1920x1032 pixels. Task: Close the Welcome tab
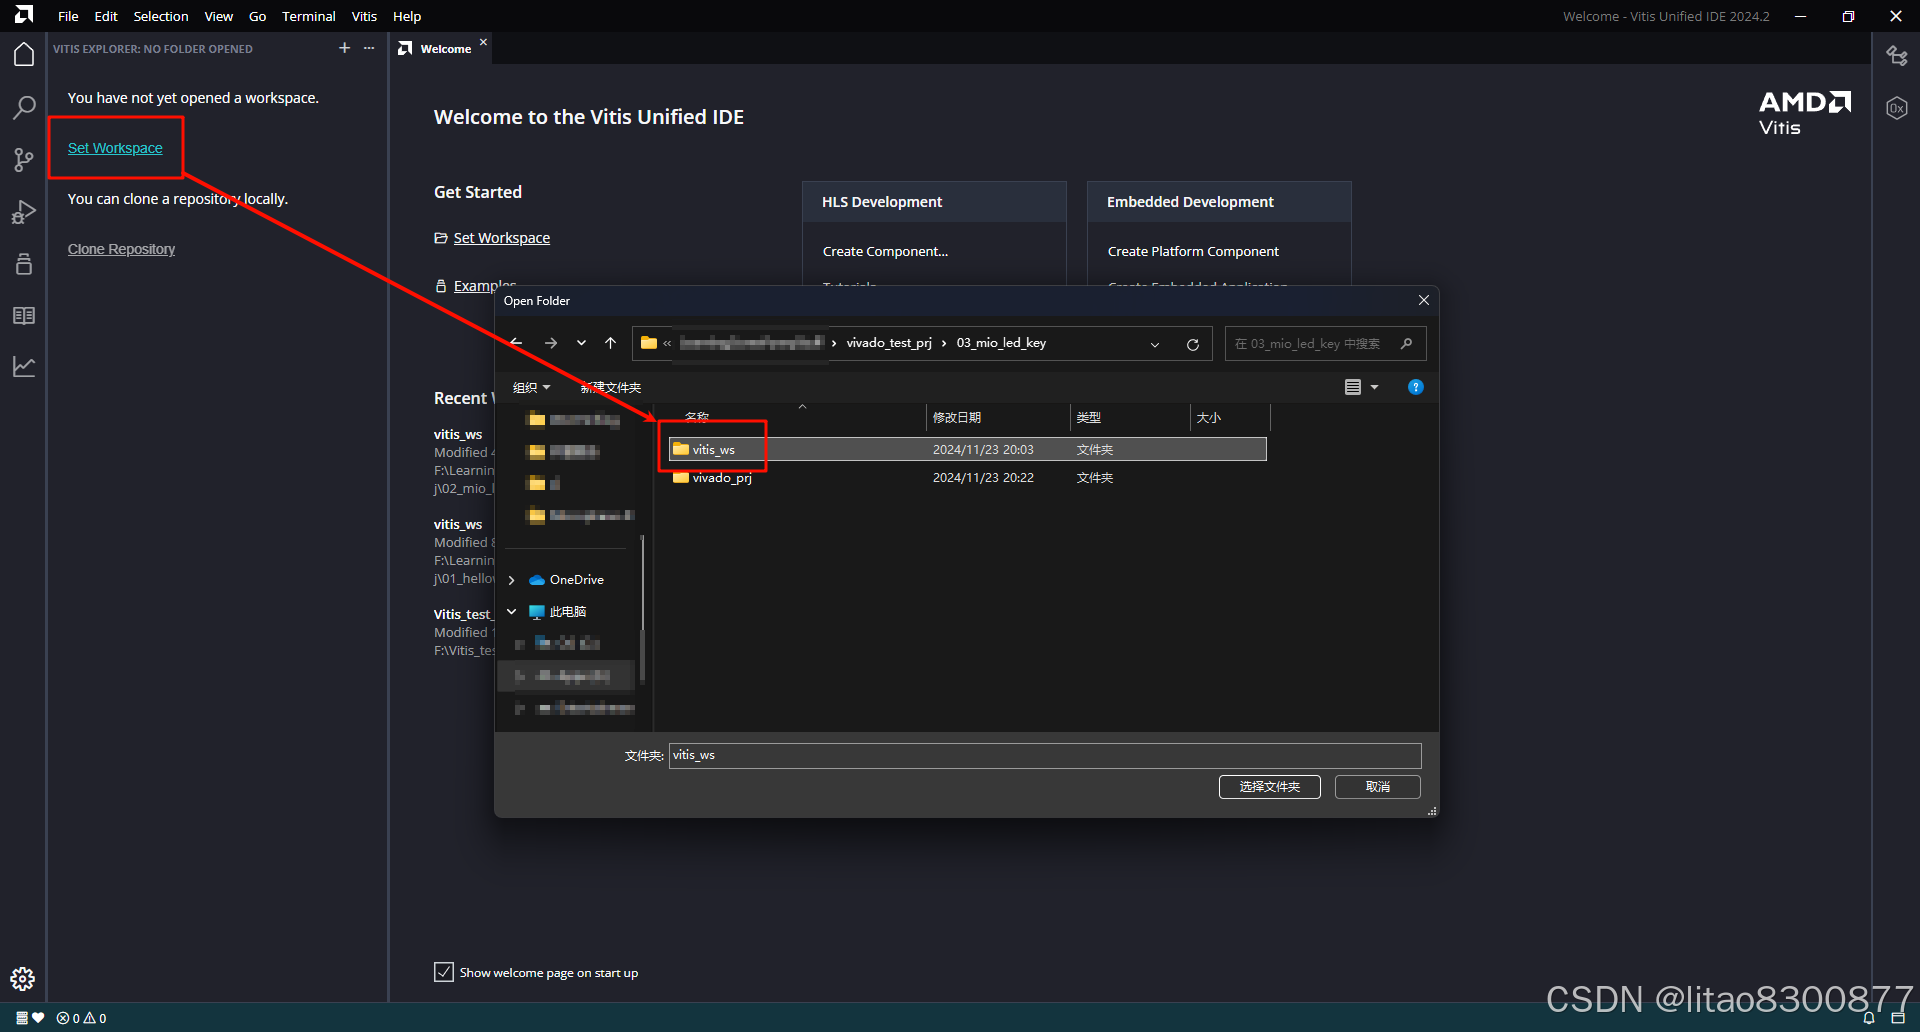tap(483, 42)
